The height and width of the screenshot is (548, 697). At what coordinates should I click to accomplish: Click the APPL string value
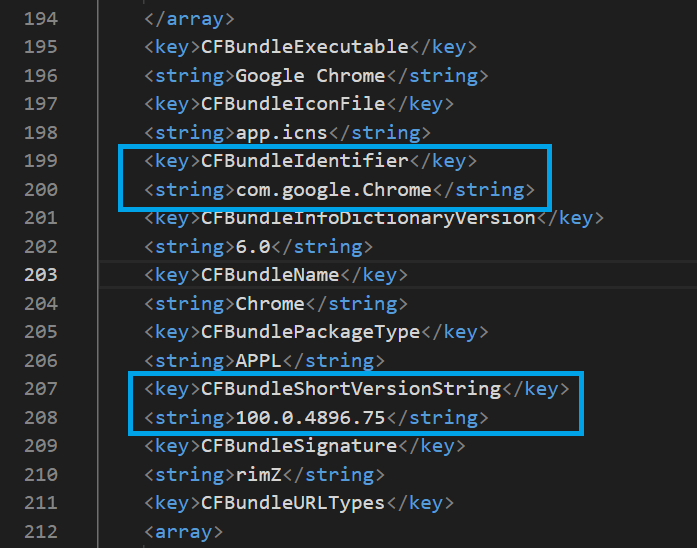pyautogui.click(x=258, y=360)
